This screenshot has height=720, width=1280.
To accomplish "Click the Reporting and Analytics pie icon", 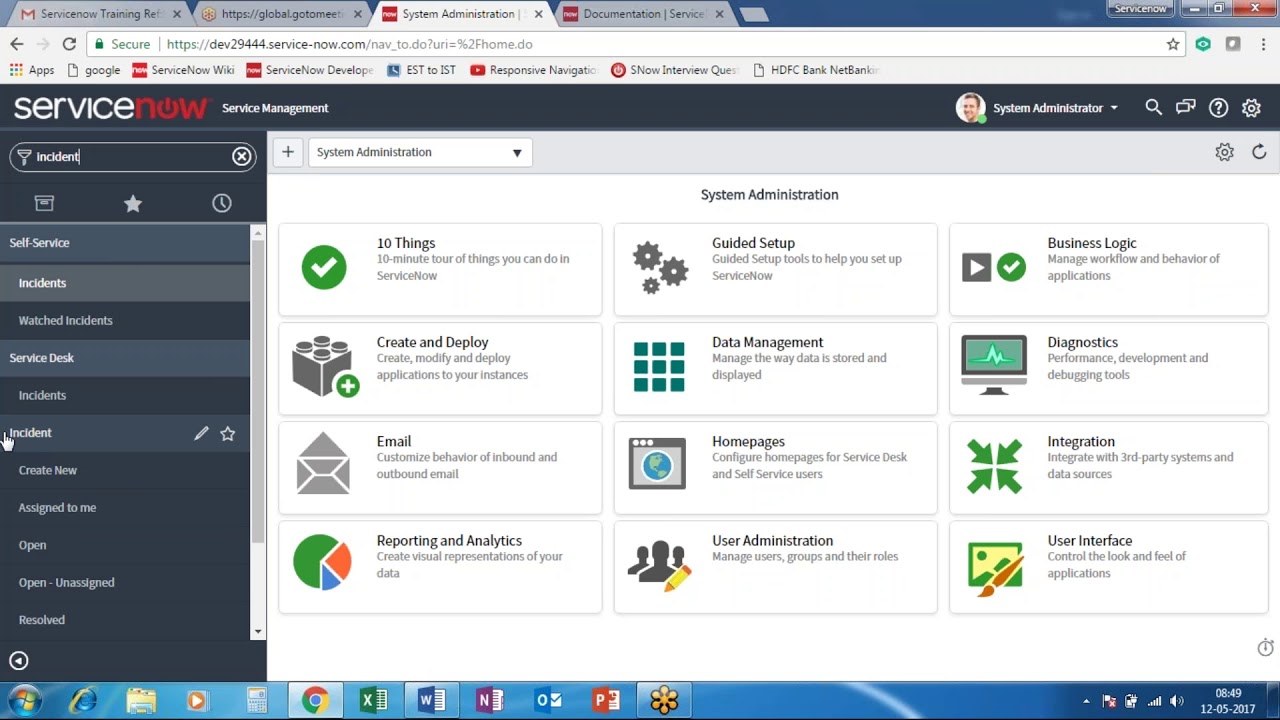I will (322, 562).
